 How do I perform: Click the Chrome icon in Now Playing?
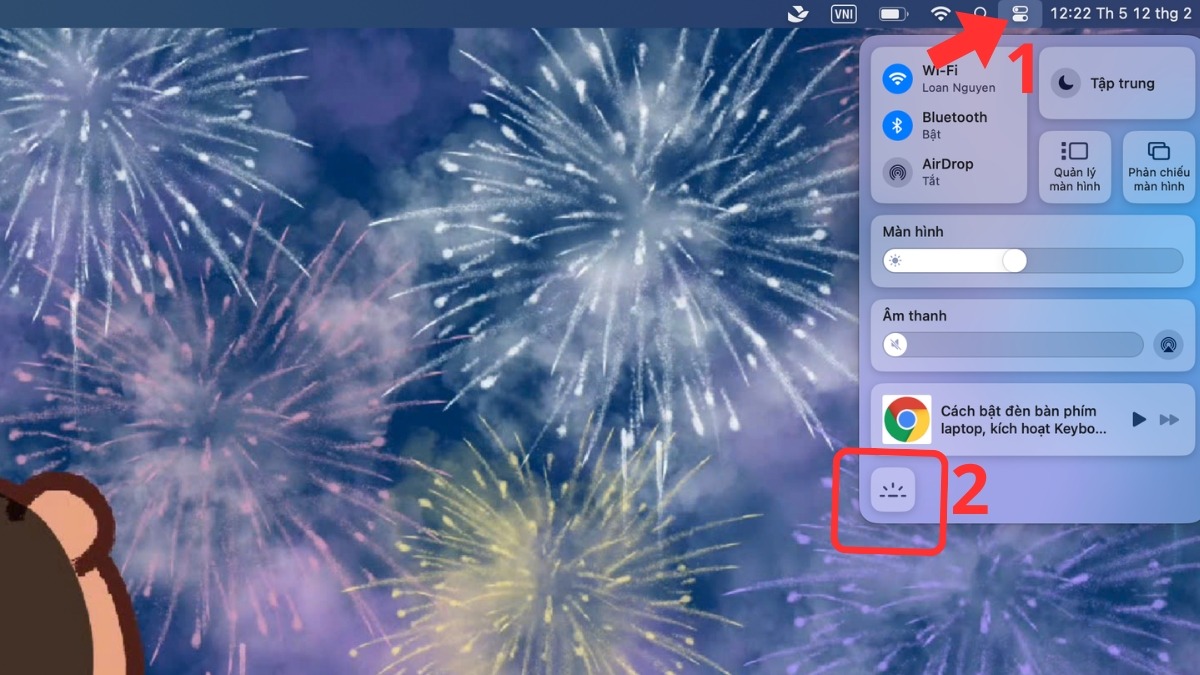click(907, 420)
